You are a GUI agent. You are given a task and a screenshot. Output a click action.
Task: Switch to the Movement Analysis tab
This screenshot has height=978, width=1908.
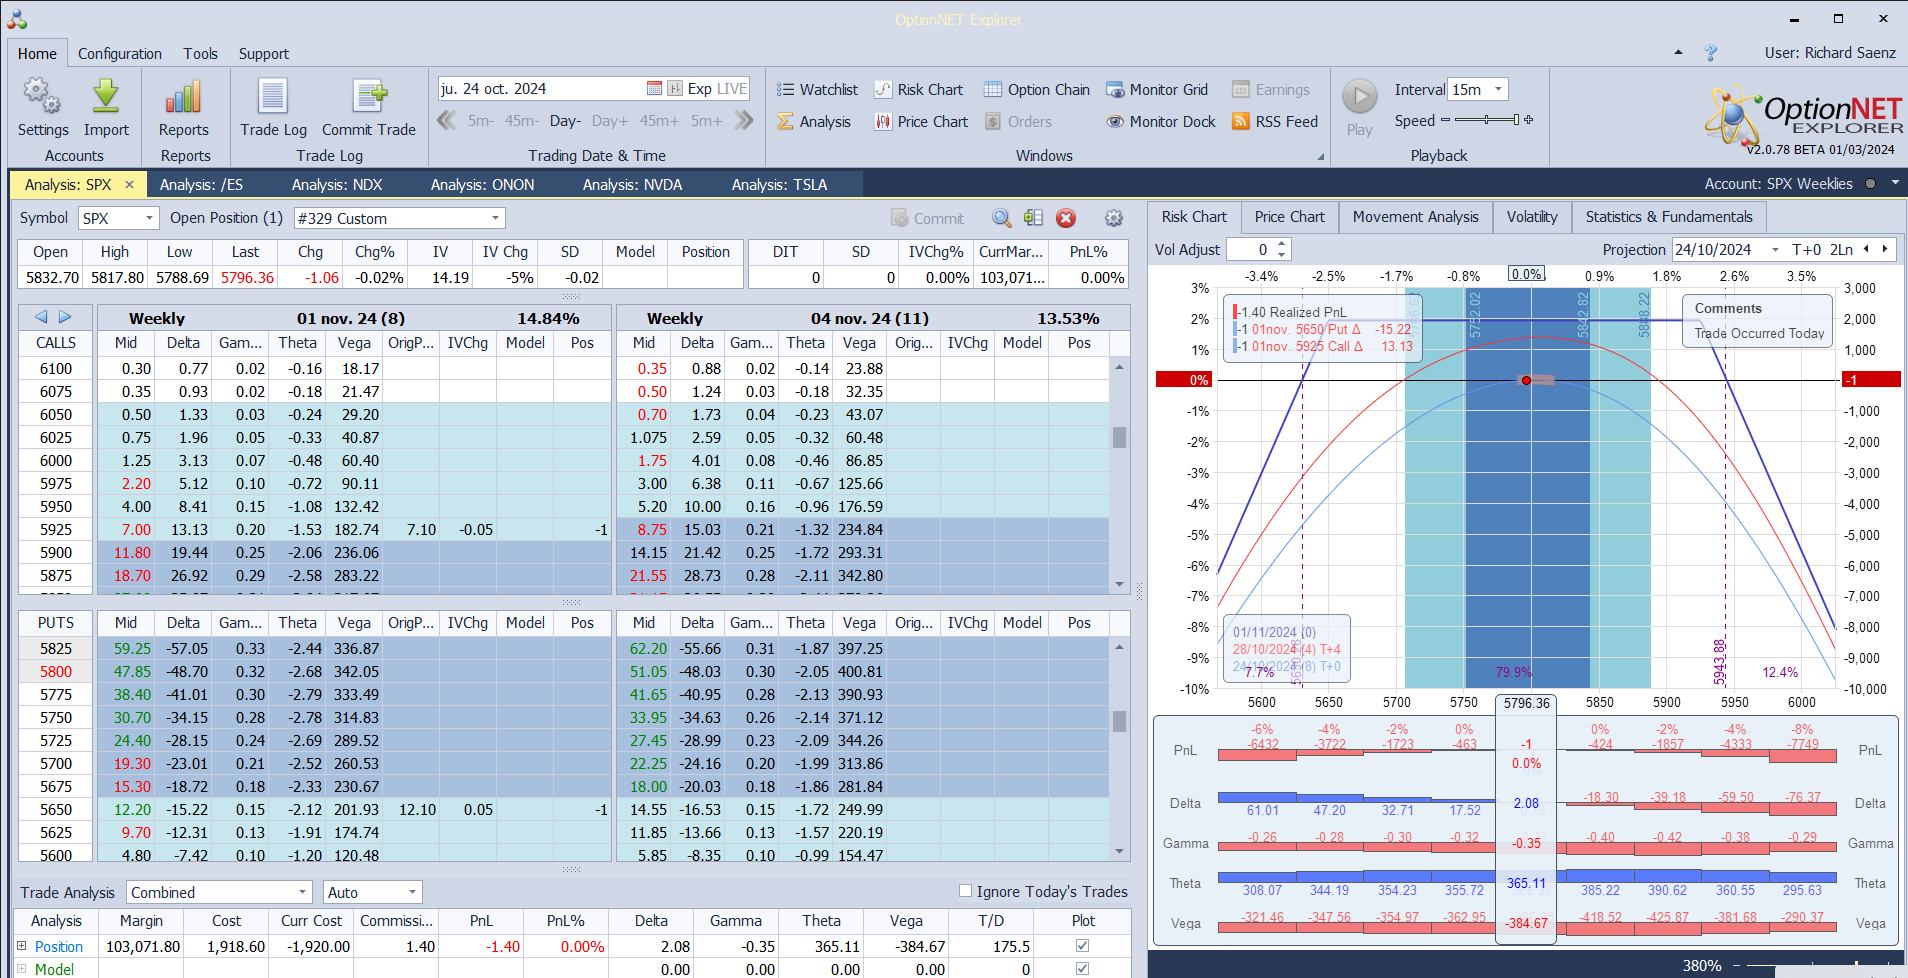(x=1415, y=217)
